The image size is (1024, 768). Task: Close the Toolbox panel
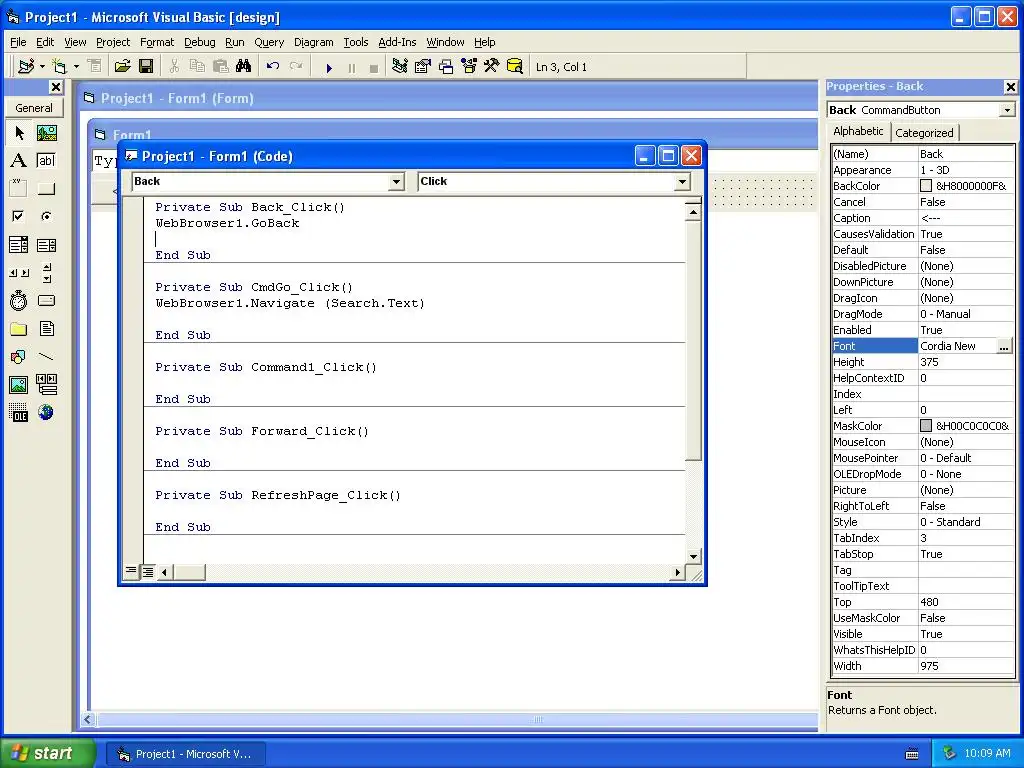[56, 87]
